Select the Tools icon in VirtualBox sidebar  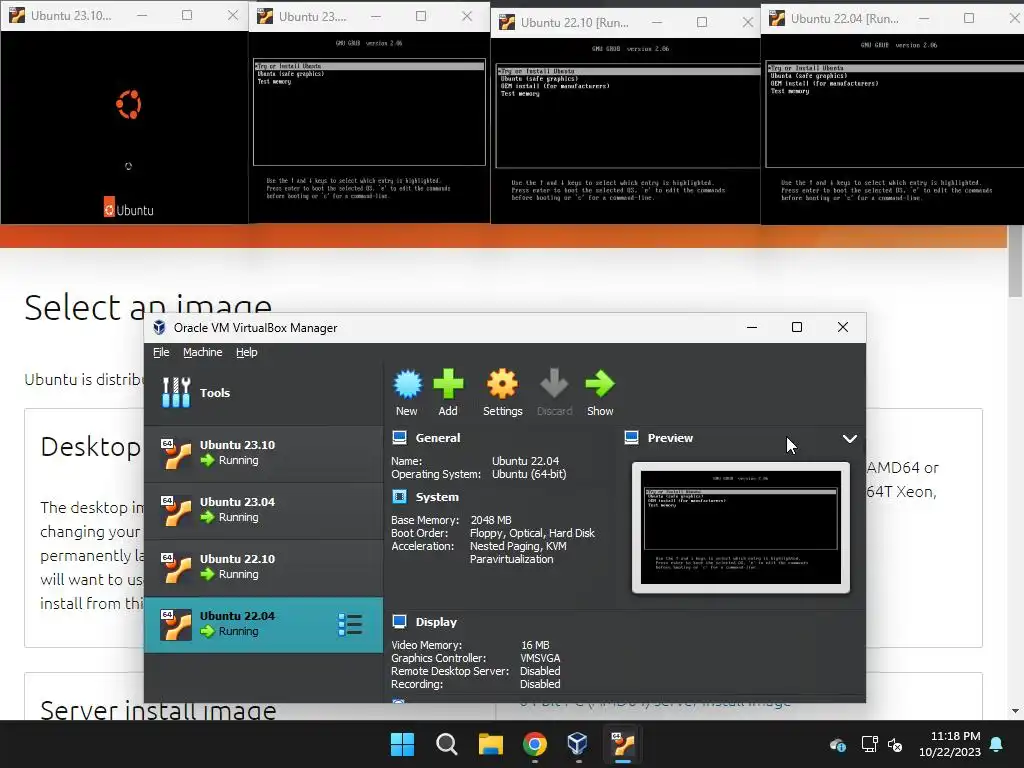click(x=176, y=392)
